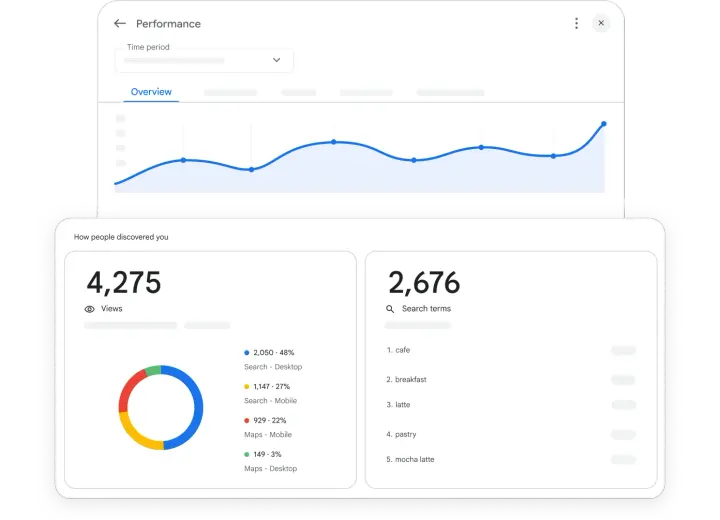Viewport: 720px width, 520px height.
Task: Select search term '4. pastry'
Action: coord(401,434)
